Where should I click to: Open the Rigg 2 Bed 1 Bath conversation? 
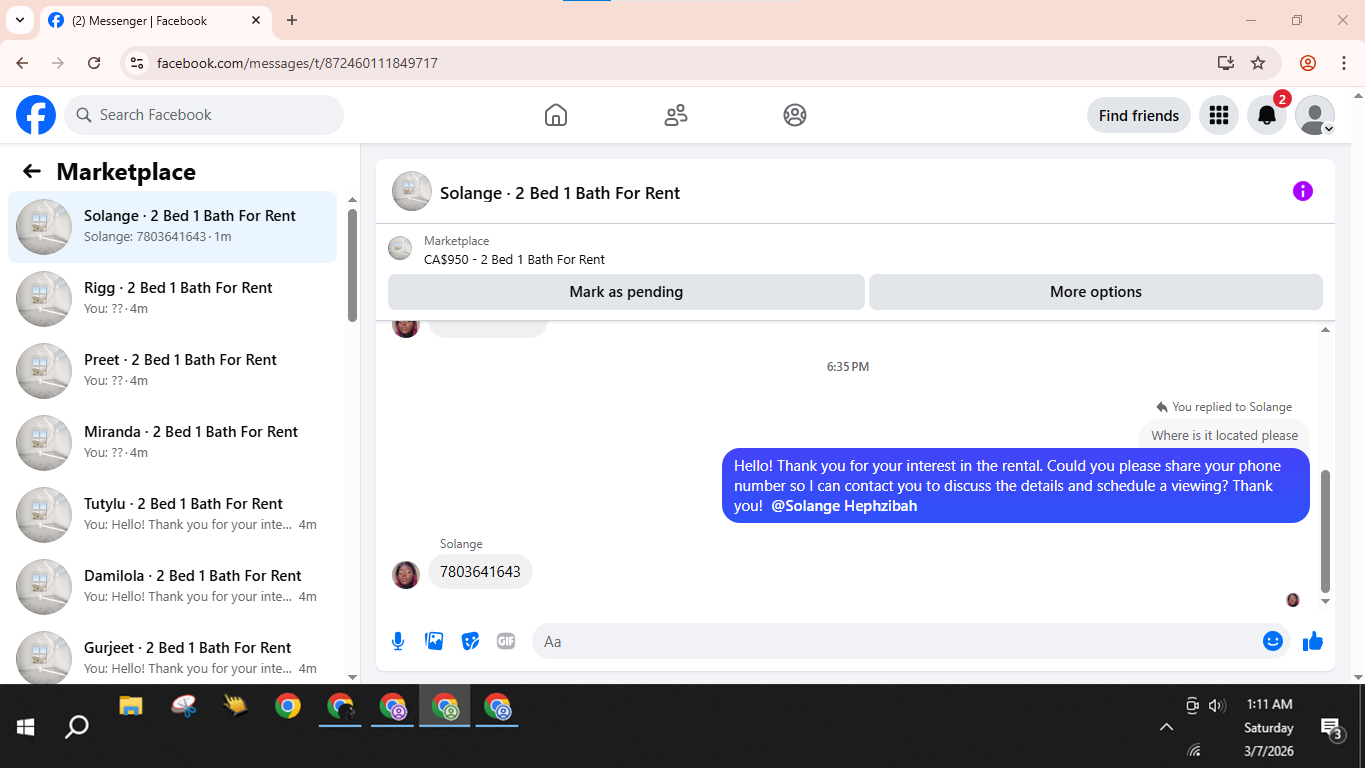172,299
